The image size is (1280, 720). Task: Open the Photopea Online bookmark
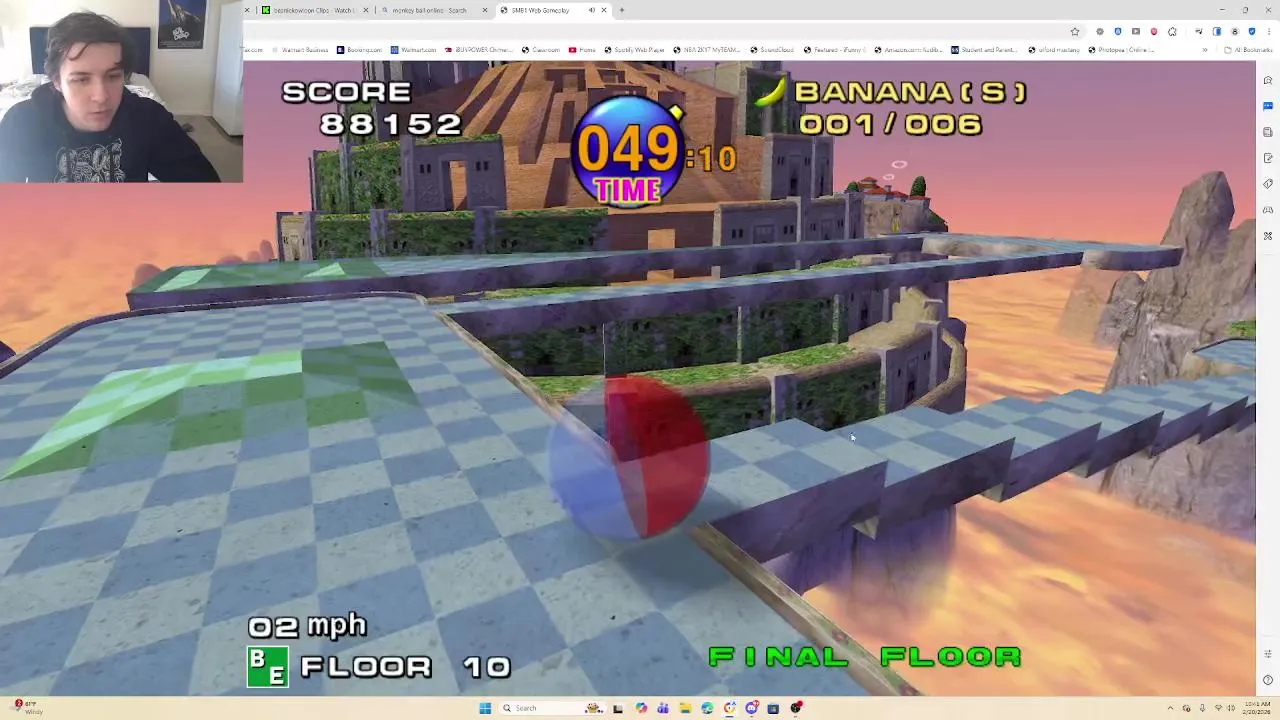1122,50
